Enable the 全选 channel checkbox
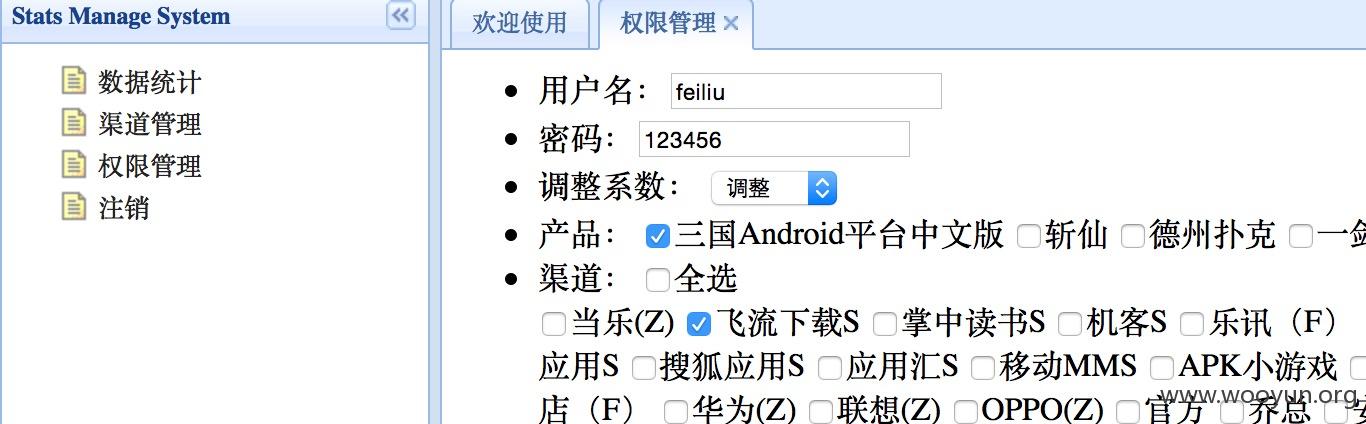The width and height of the screenshot is (1366, 424). pyautogui.click(x=657, y=279)
